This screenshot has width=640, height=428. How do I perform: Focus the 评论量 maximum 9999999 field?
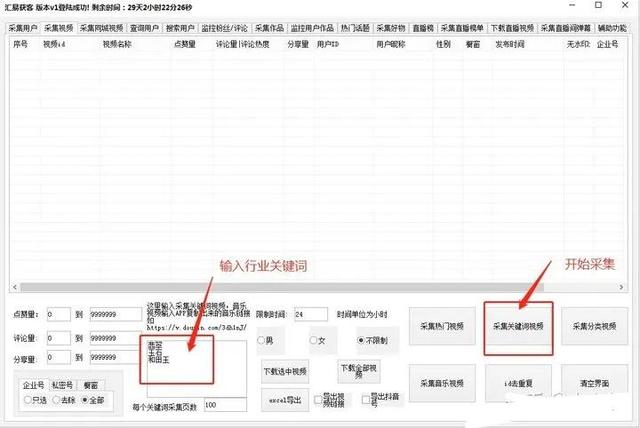pyautogui.click(x=116, y=338)
